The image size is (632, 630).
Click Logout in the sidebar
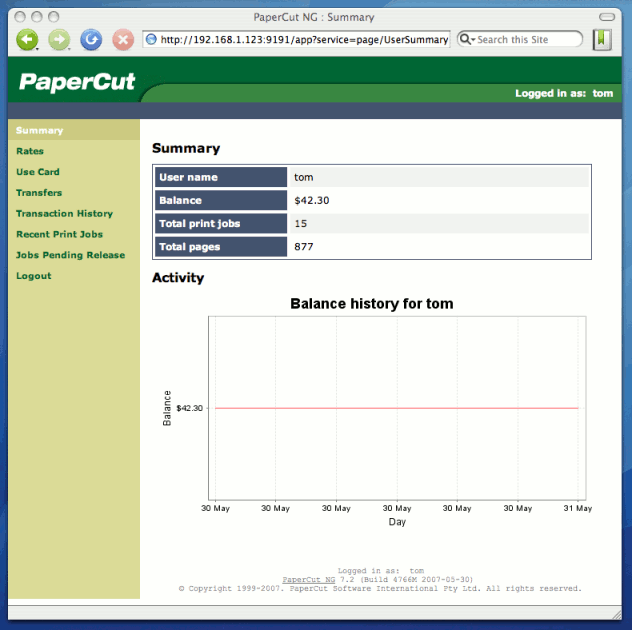pos(34,276)
